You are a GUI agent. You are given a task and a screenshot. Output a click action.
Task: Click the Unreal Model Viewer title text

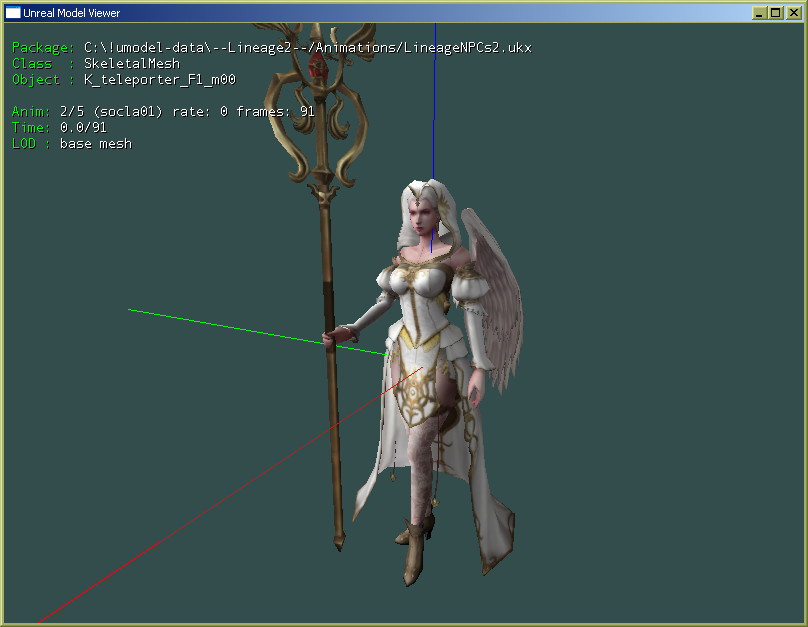(72, 13)
